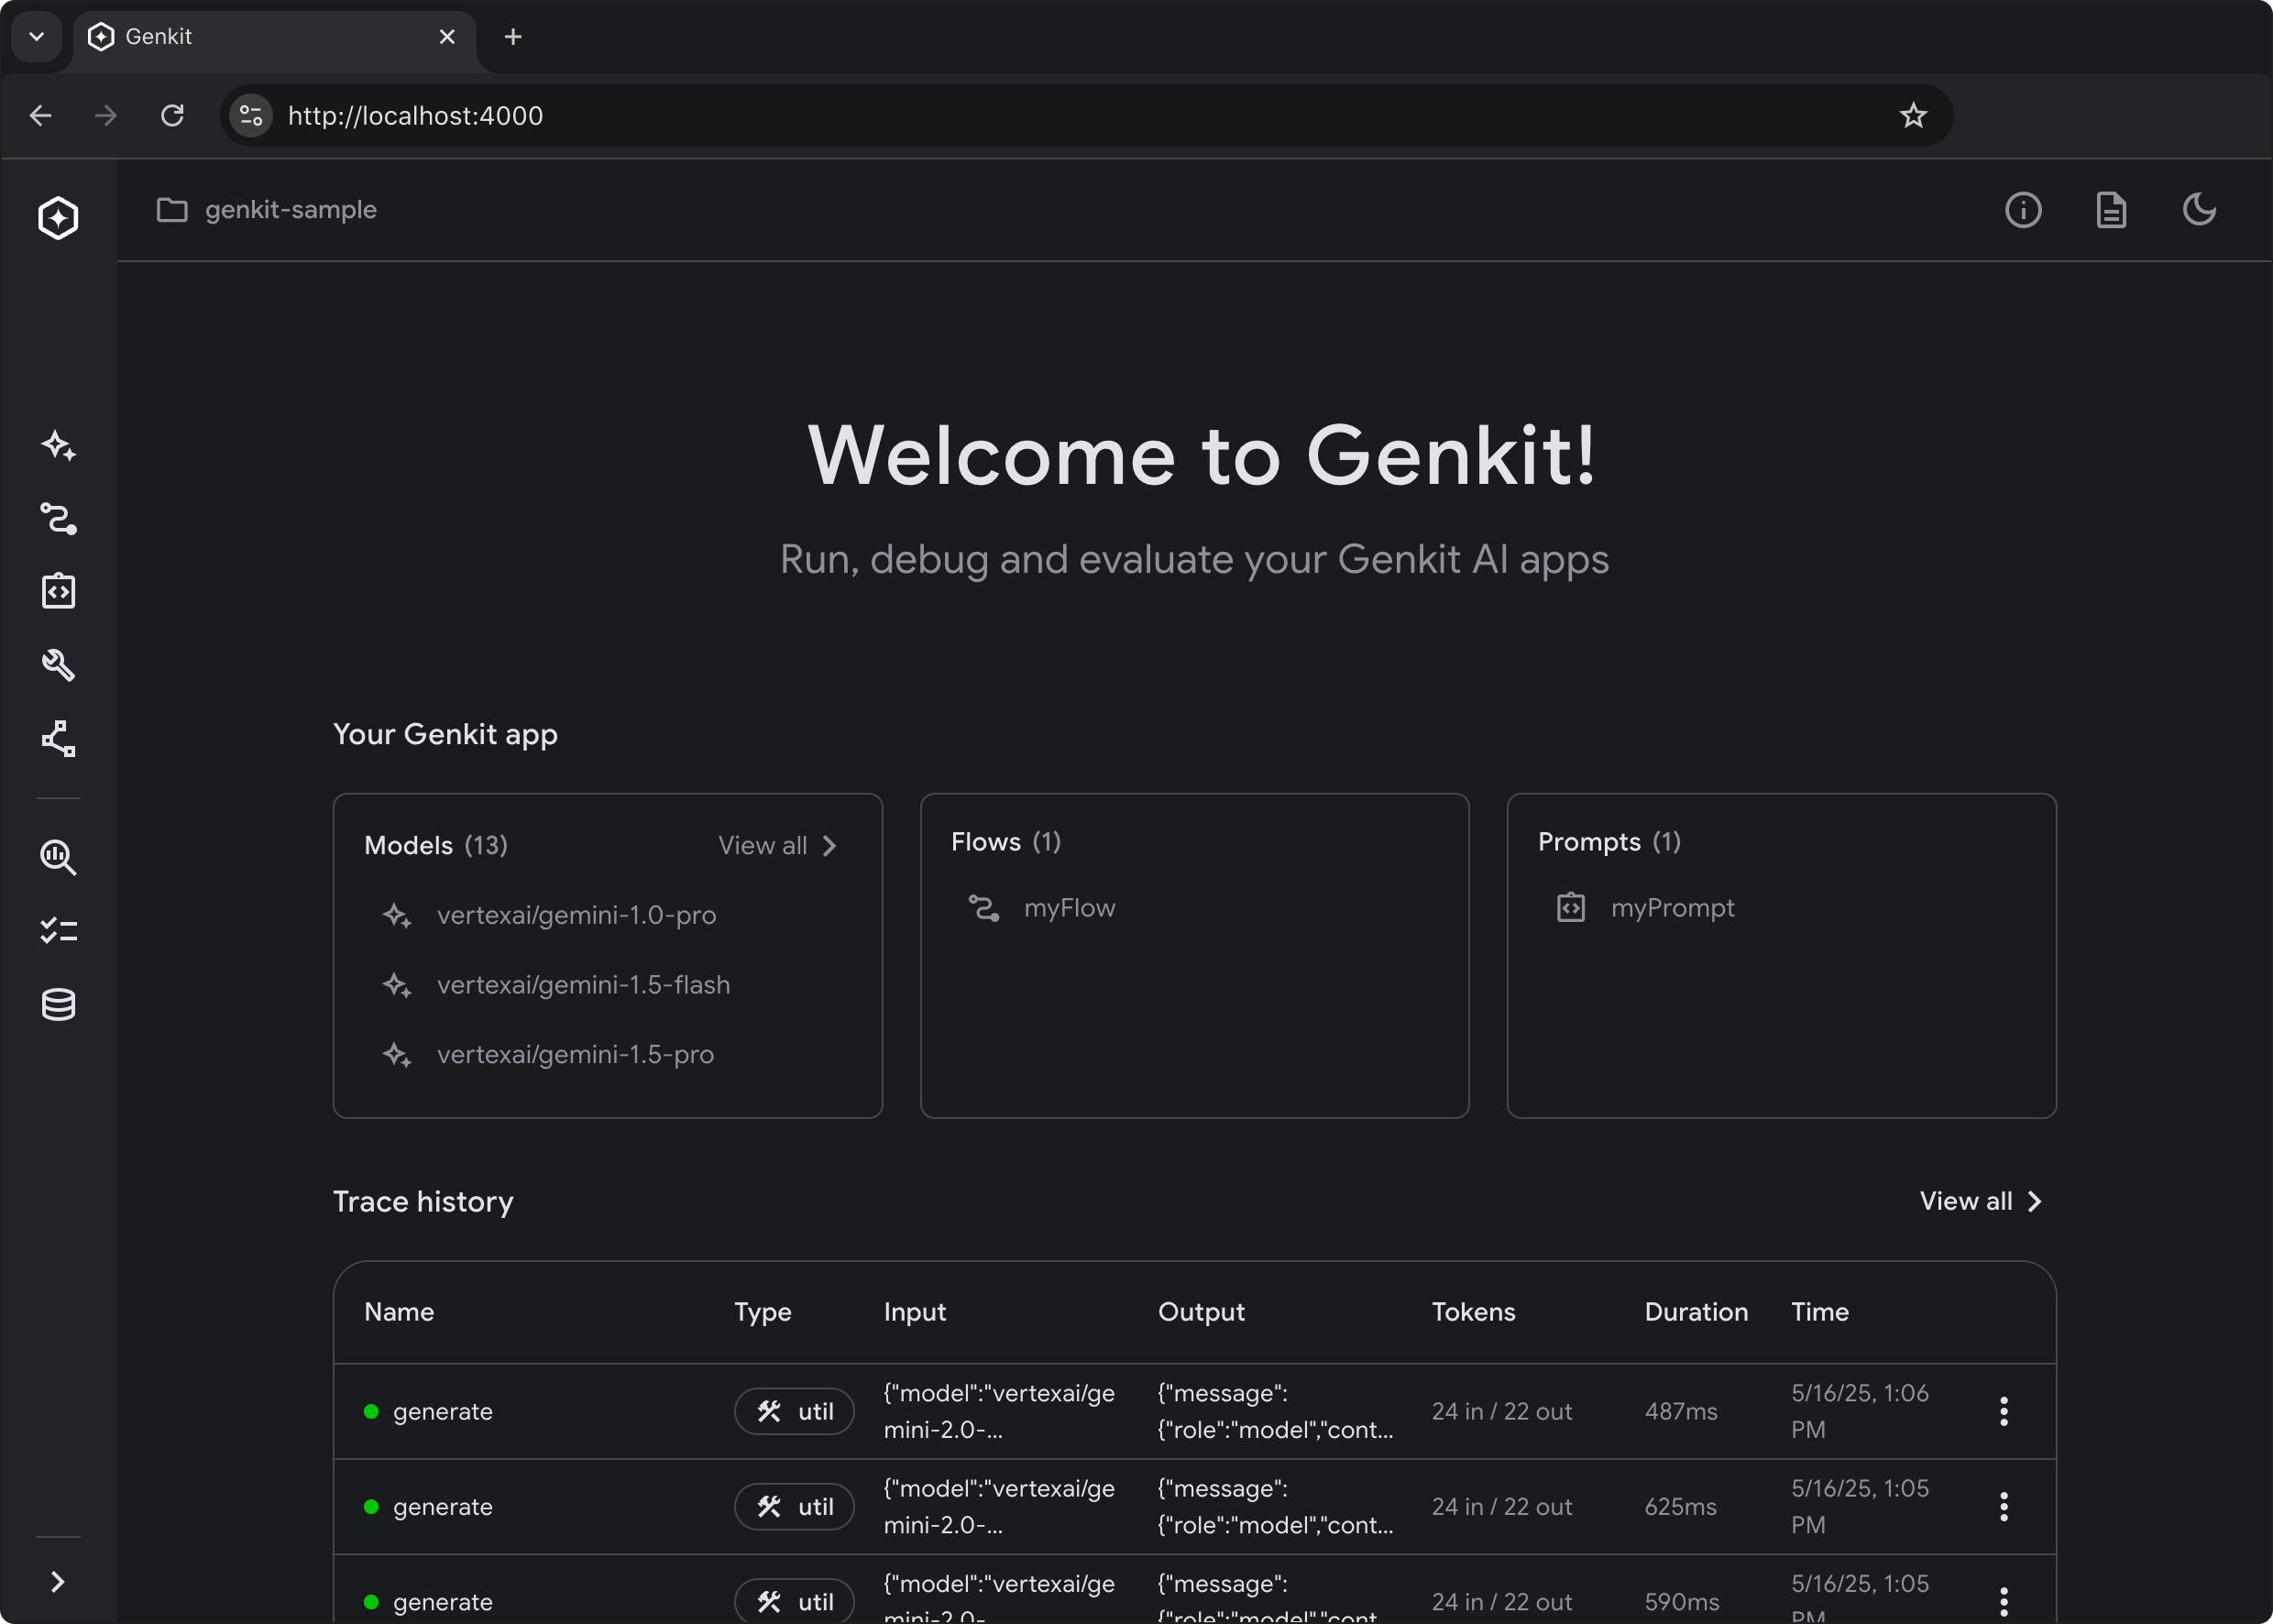Open the documentation icon in the header
Viewport: 2273px width, 1624px height.
[x=2110, y=209]
